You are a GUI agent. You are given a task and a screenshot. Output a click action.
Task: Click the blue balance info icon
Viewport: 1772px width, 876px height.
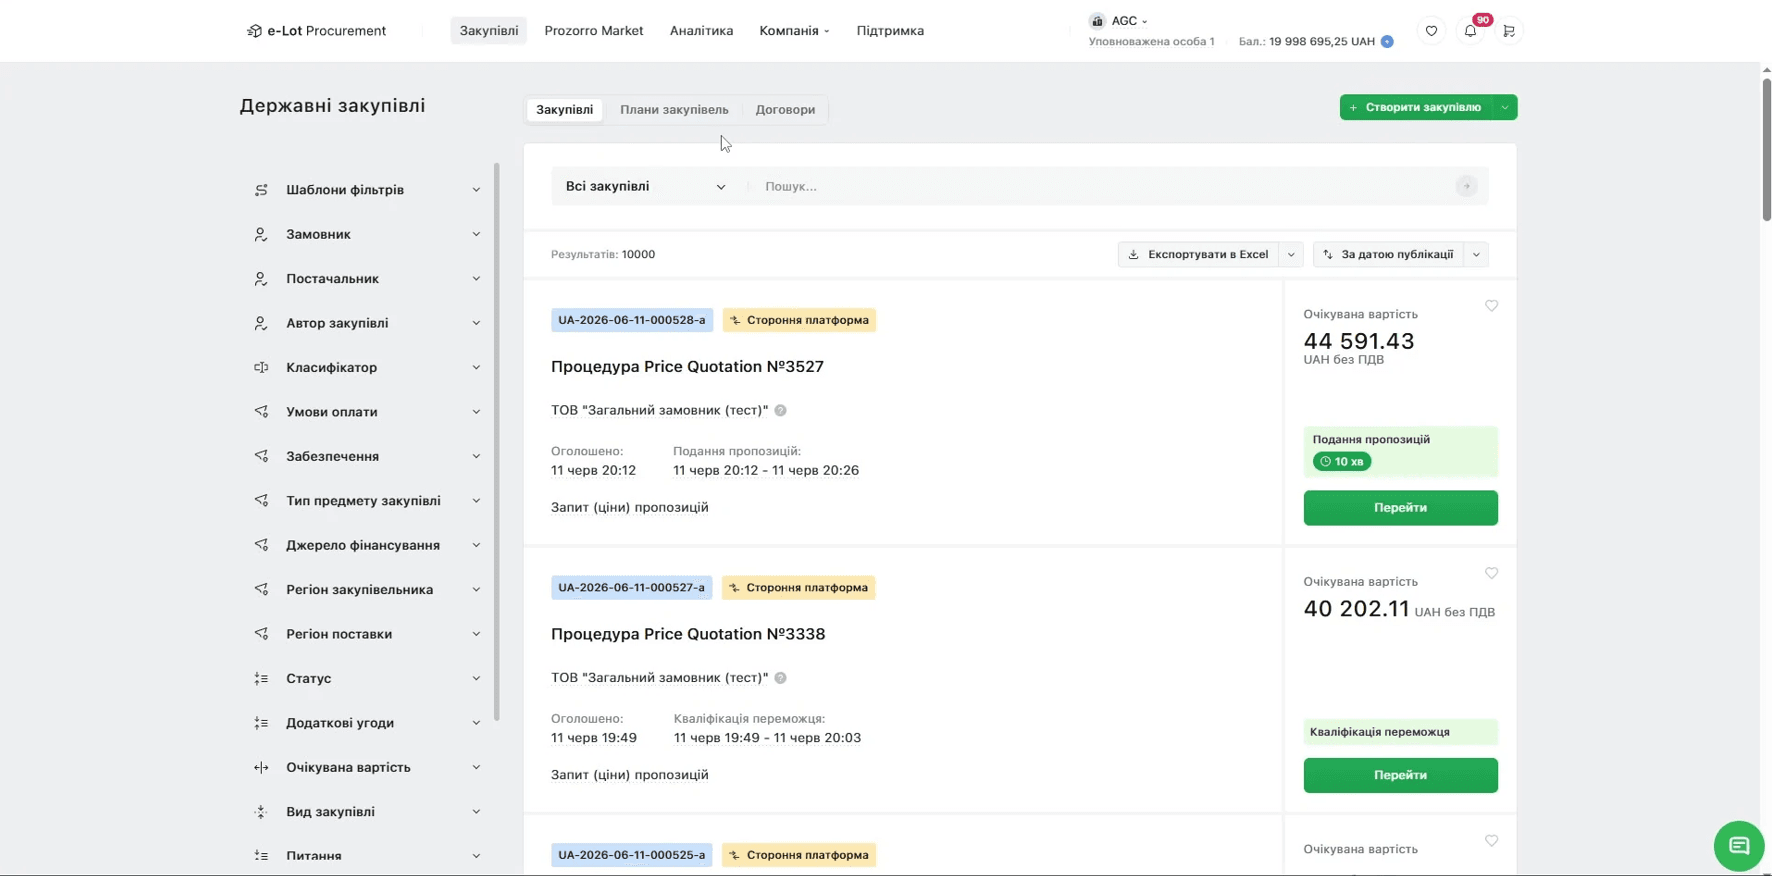pyautogui.click(x=1387, y=42)
